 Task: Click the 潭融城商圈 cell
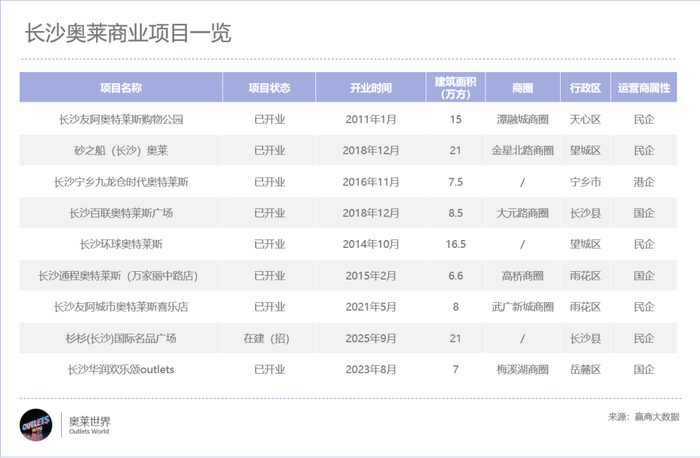click(x=522, y=119)
